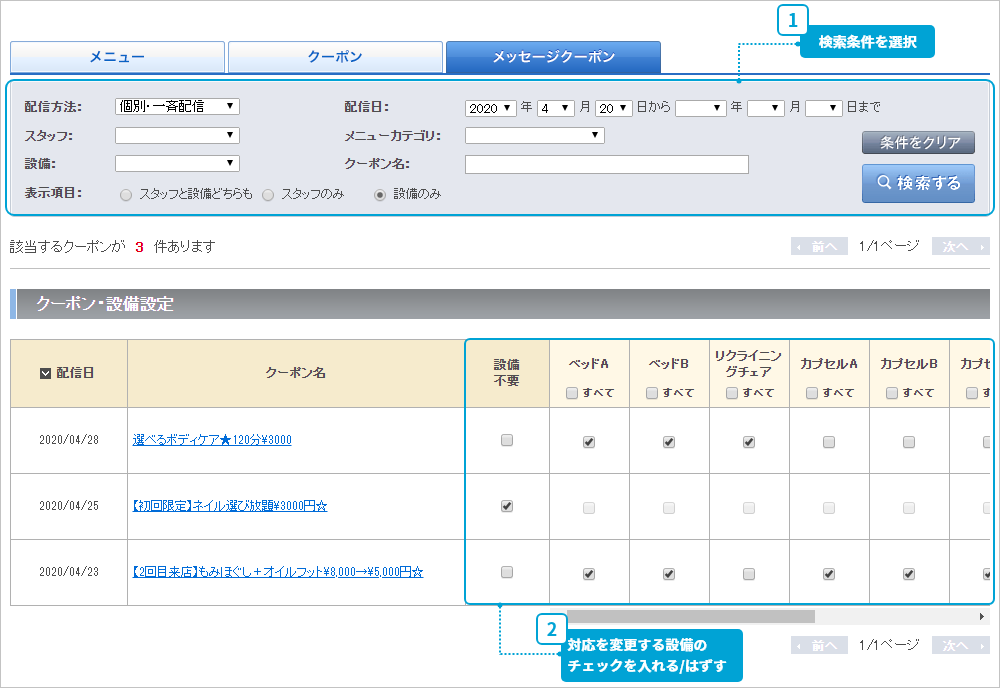The image size is (1000, 688).
Task: Toggle 設備不要 for 選べるボディケア coupon
Action: click(507, 440)
